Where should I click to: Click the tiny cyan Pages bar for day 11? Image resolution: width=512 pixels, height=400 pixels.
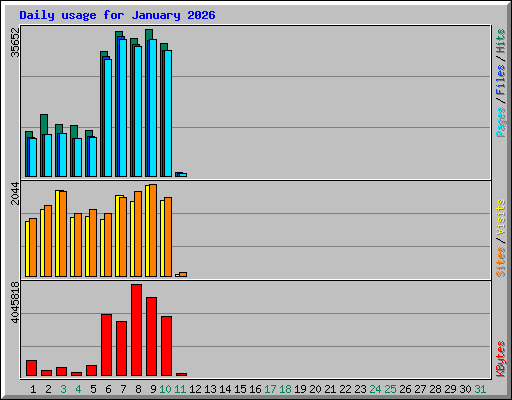pyautogui.click(x=183, y=175)
